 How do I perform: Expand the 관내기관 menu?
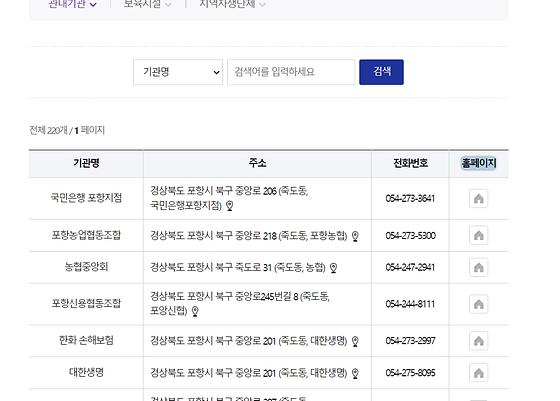click(x=72, y=4)
